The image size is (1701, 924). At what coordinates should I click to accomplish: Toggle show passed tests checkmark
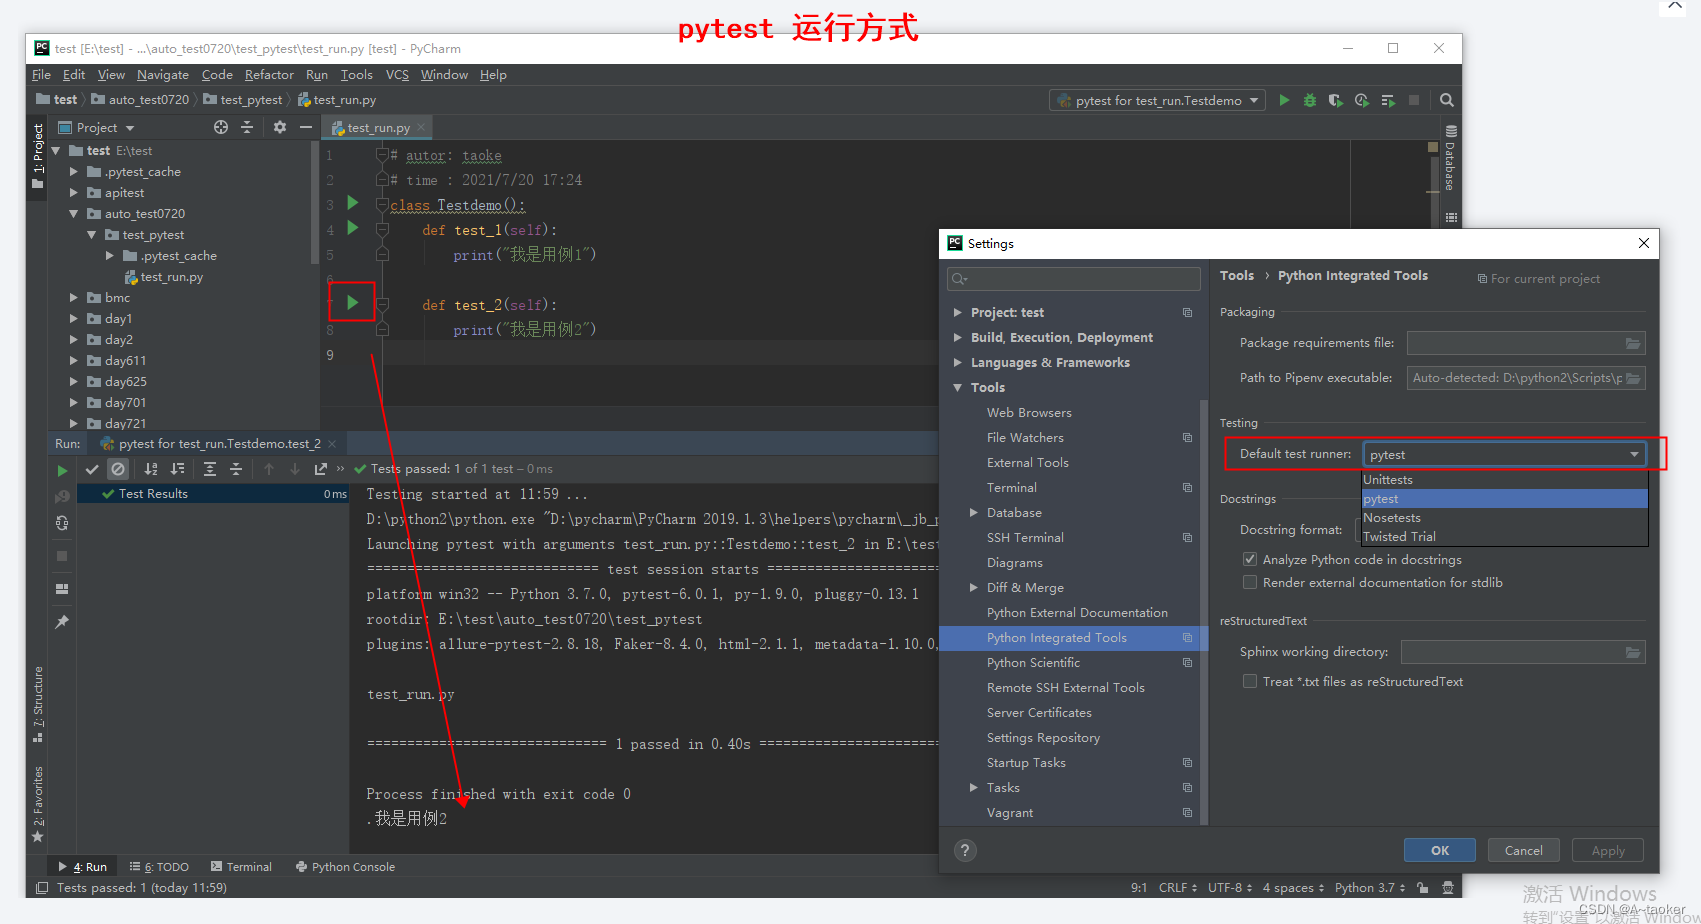click(92, 469)
